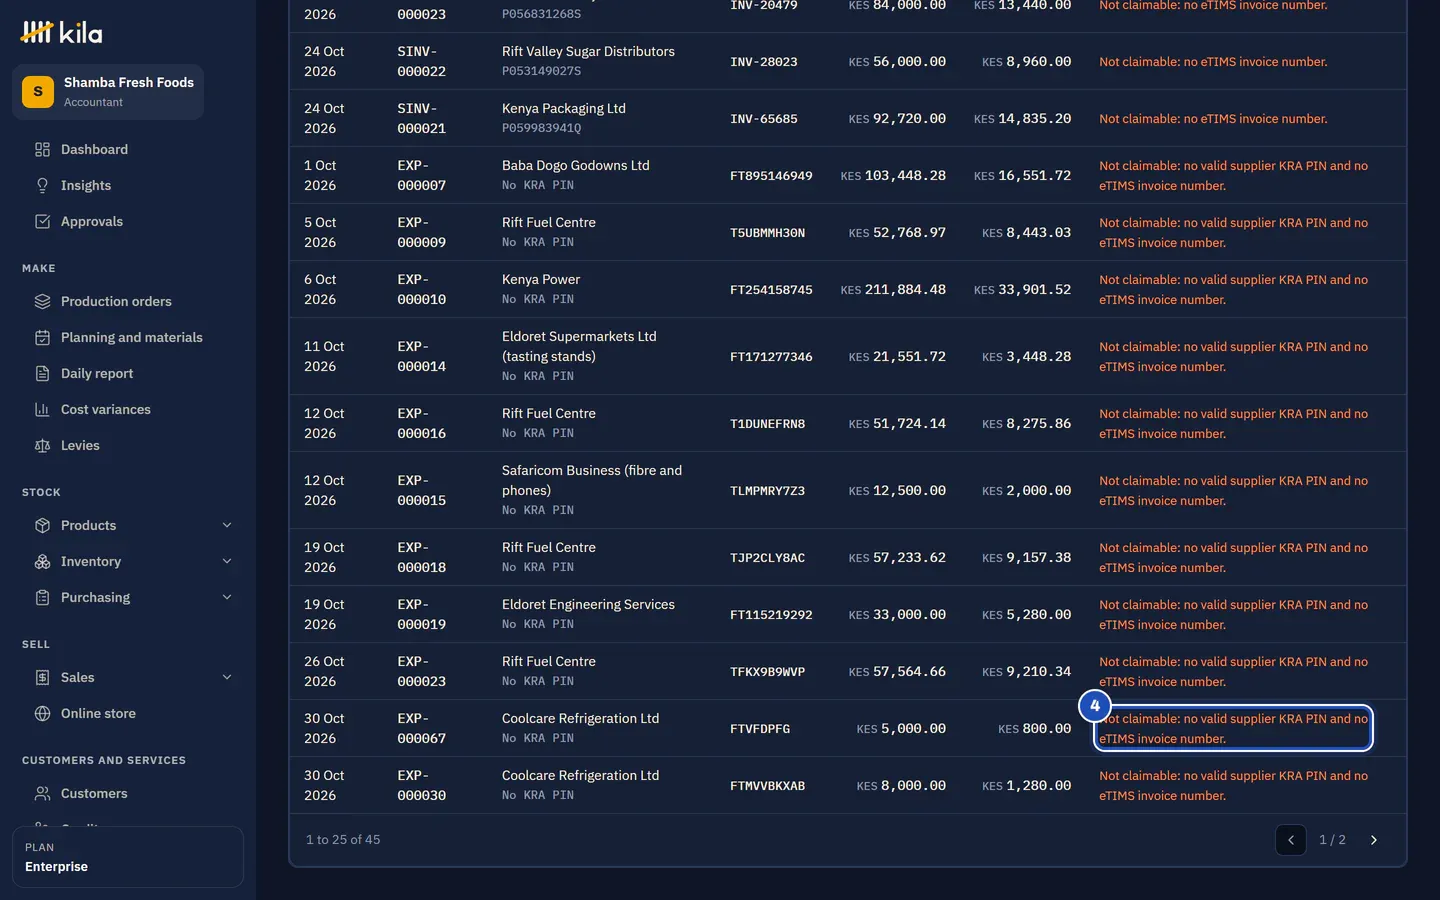Click amount KES 211,884.48
1440x900 pixels.
(x=893, y=290)
